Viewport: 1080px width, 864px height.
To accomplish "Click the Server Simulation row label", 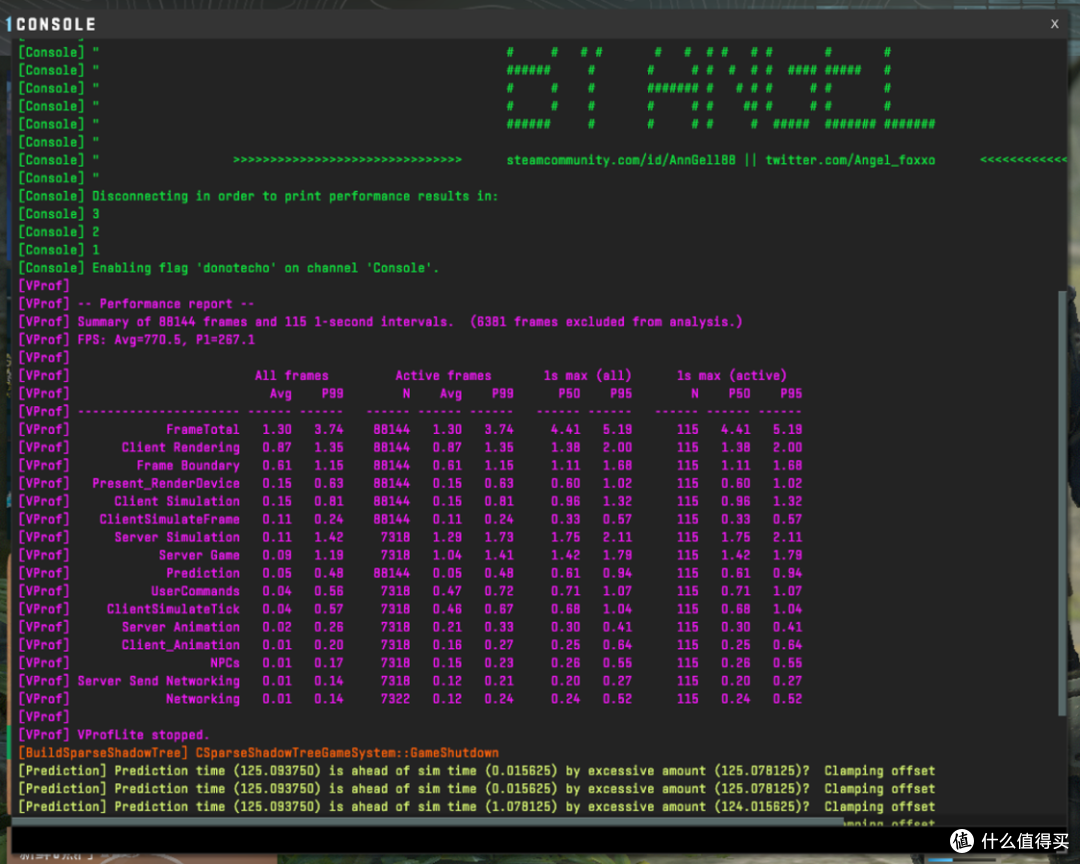I will (177, 537).
